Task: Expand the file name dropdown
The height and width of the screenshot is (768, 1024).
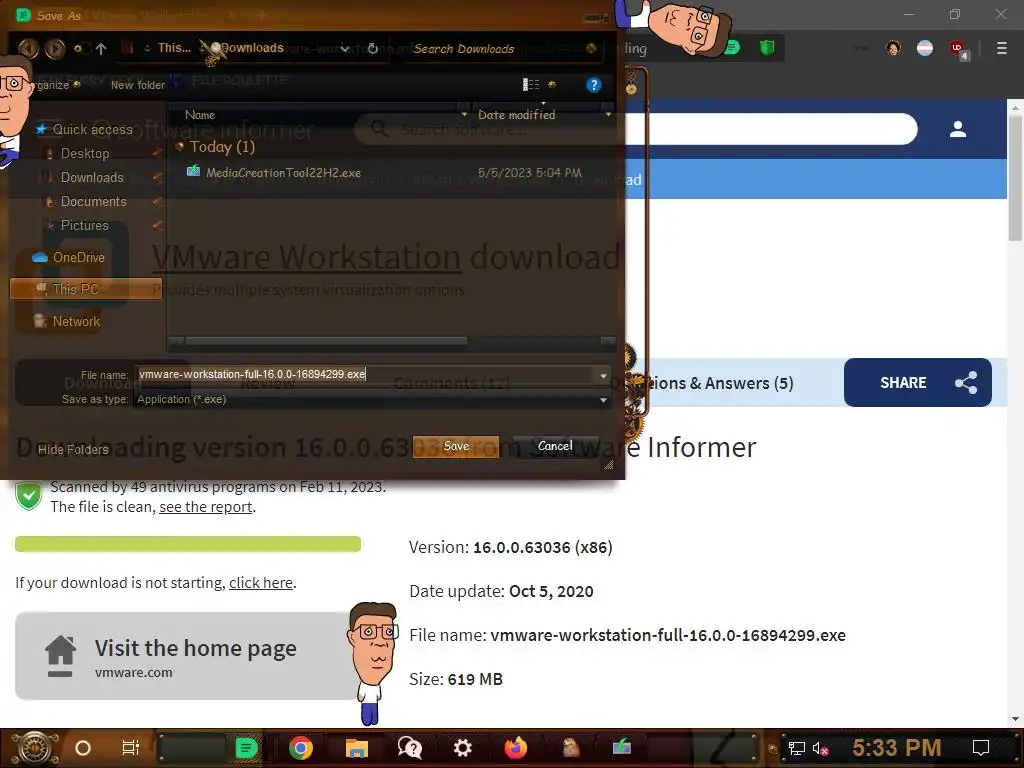Action: click(x=603, y=376)
